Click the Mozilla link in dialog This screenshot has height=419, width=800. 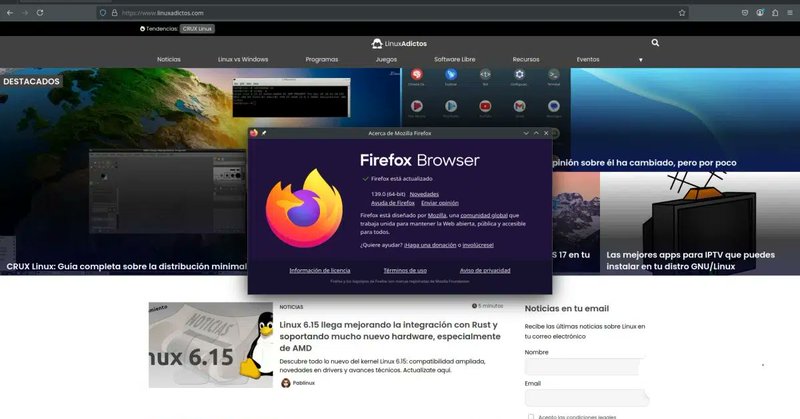click(x=437, y=215)
